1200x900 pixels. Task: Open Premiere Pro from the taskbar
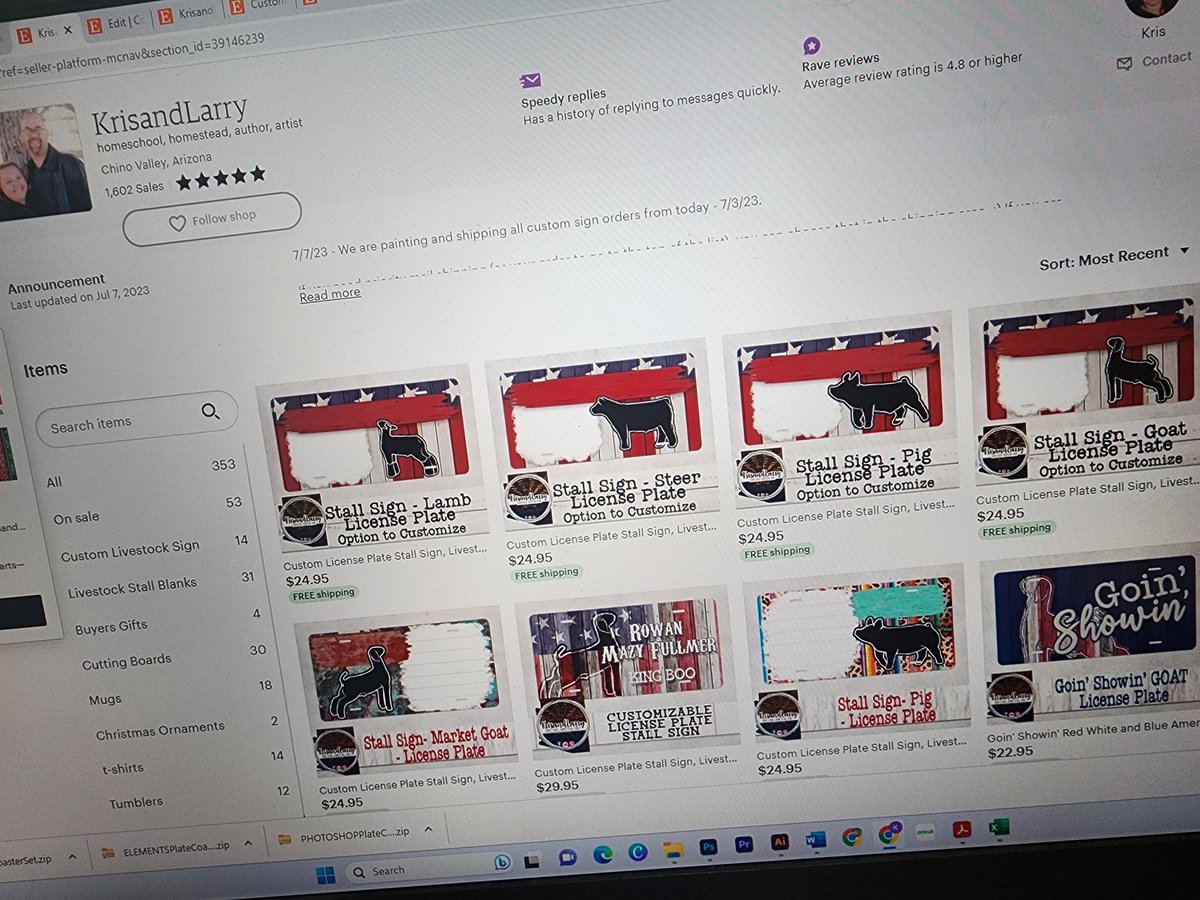pos(744,845)
